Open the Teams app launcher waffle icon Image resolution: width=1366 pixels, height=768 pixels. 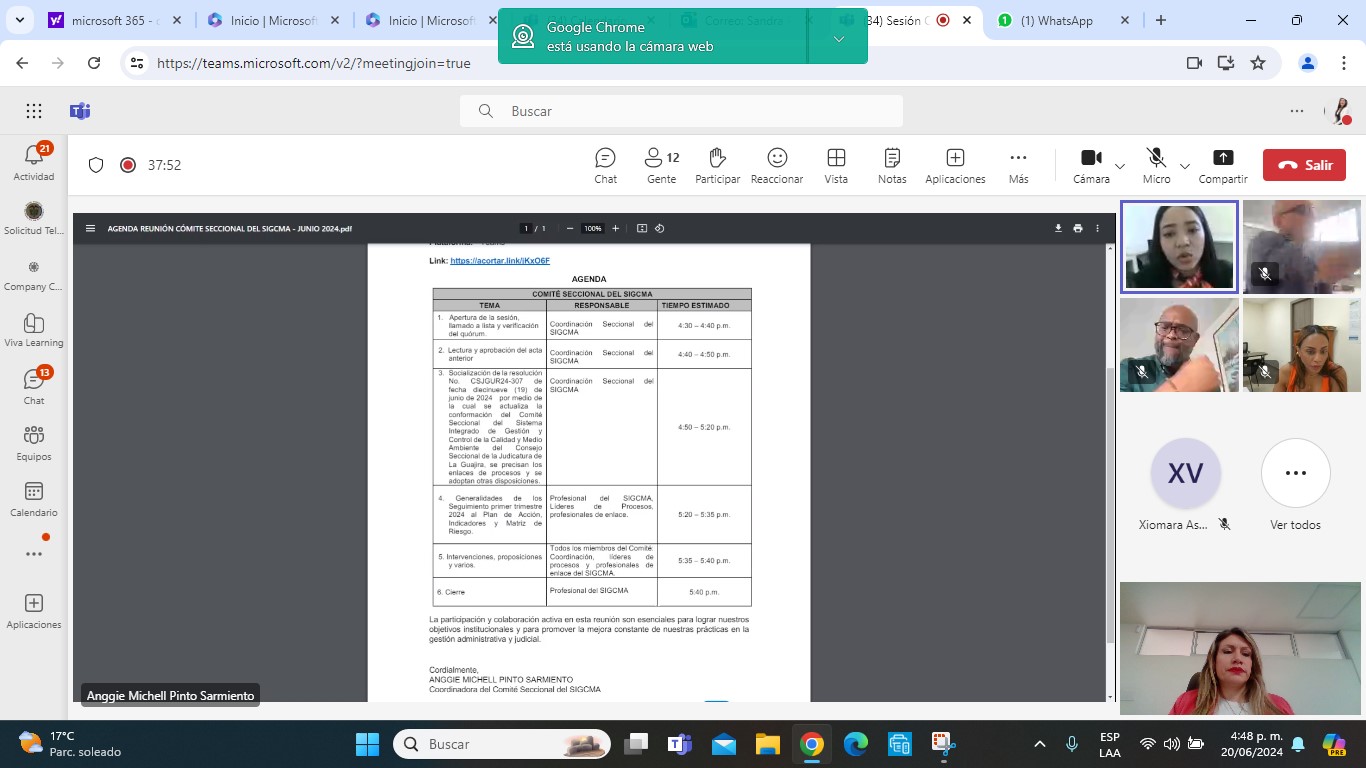[34, 111]
